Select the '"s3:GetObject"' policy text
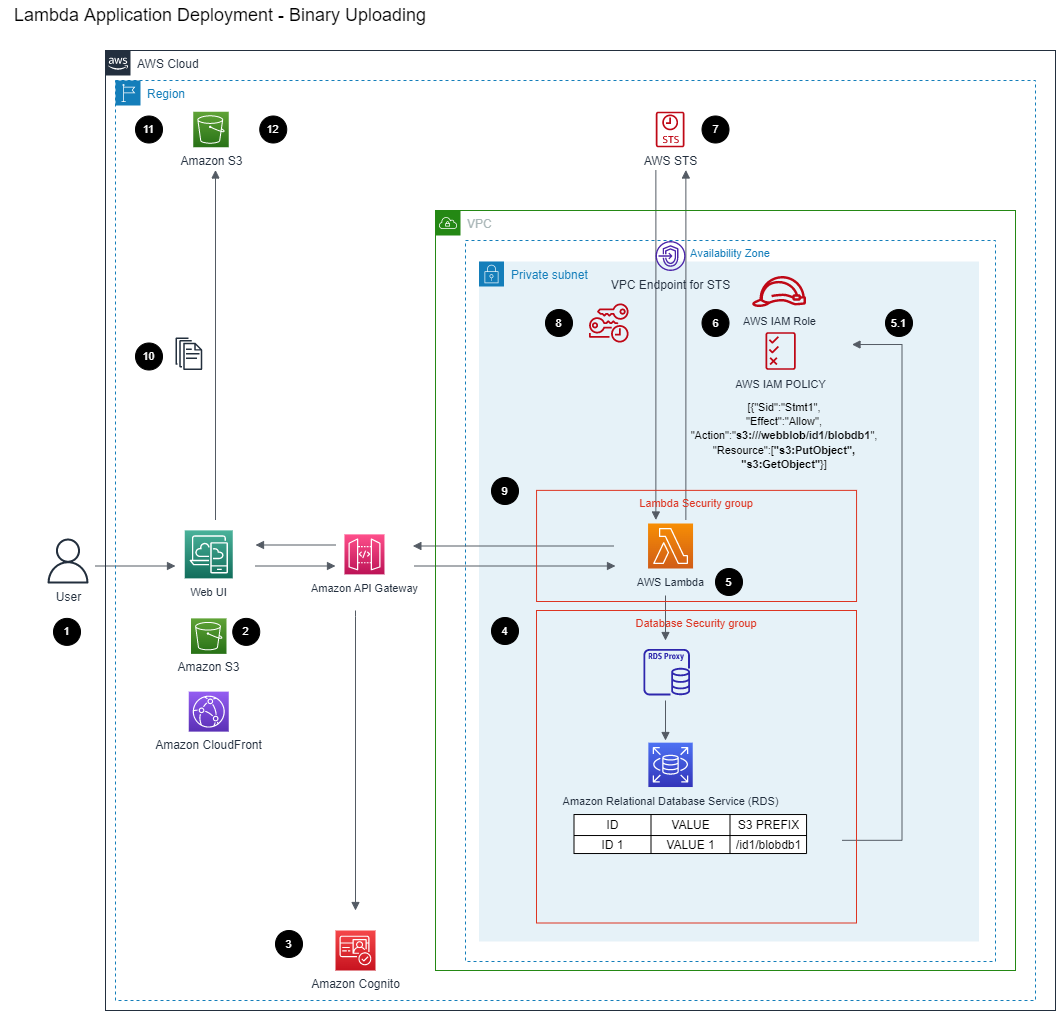 coord(784,464)
